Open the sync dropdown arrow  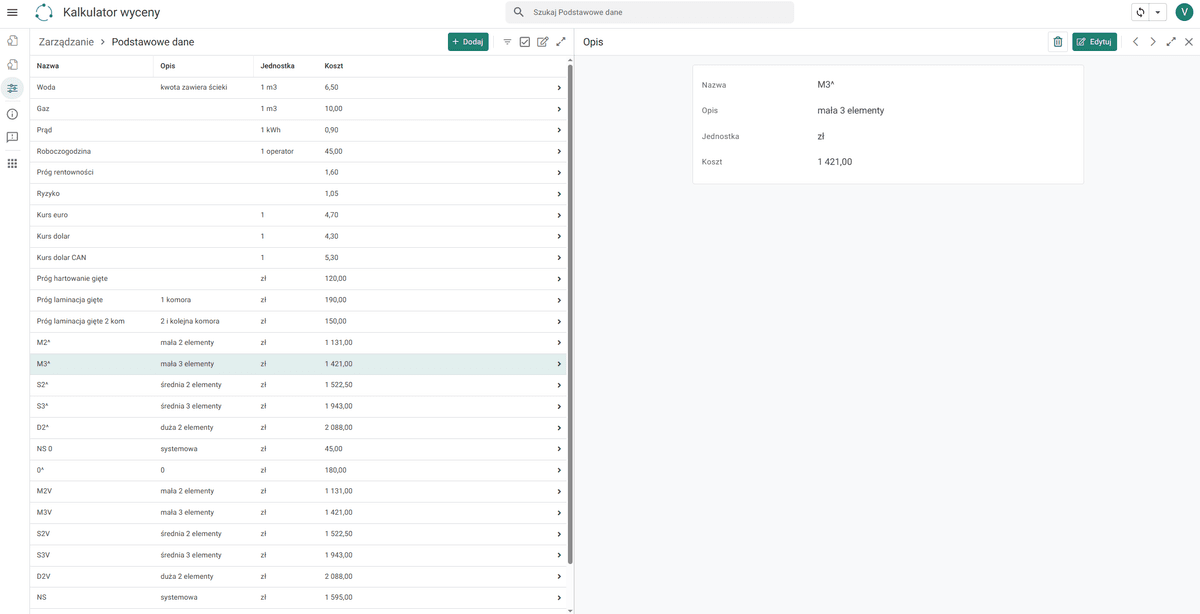(x=1158, y=12)
